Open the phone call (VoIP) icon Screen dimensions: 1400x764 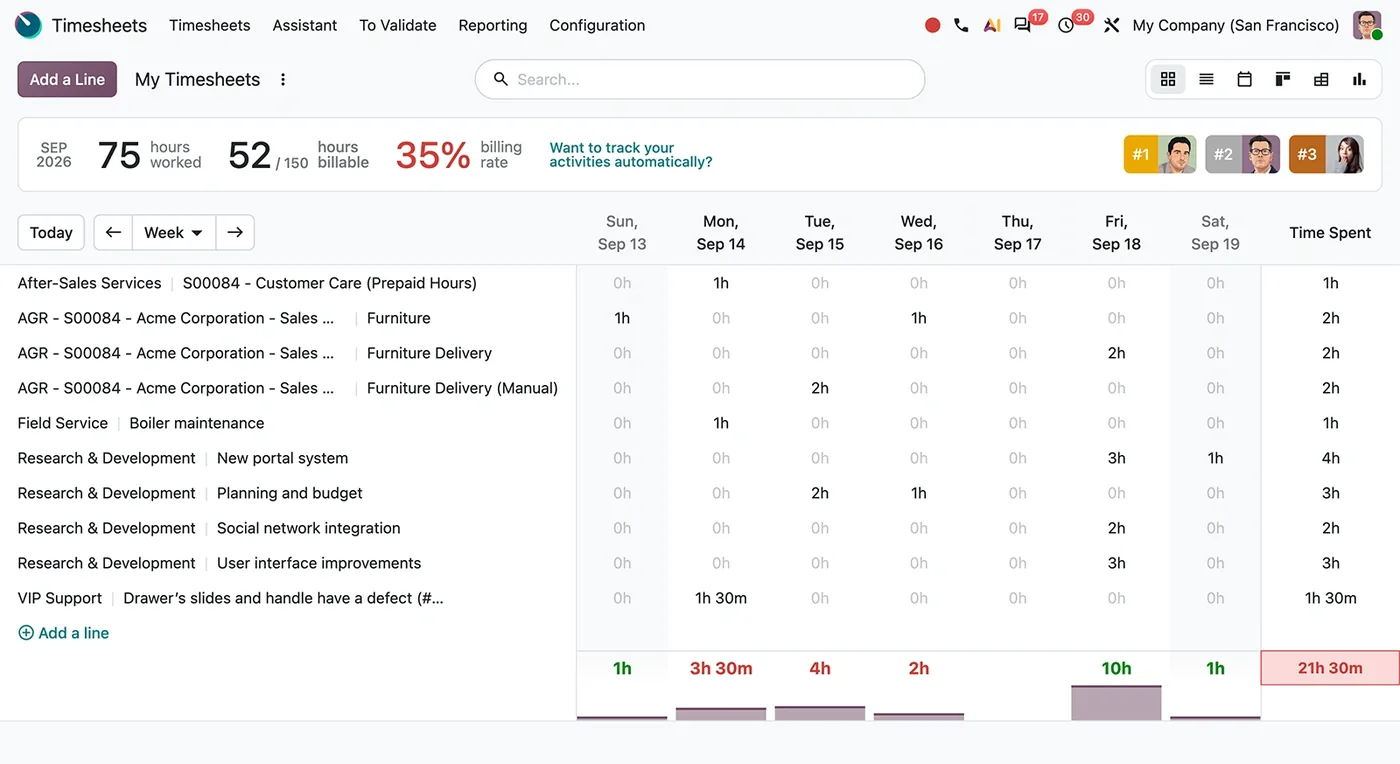click(x=961, y=25)
